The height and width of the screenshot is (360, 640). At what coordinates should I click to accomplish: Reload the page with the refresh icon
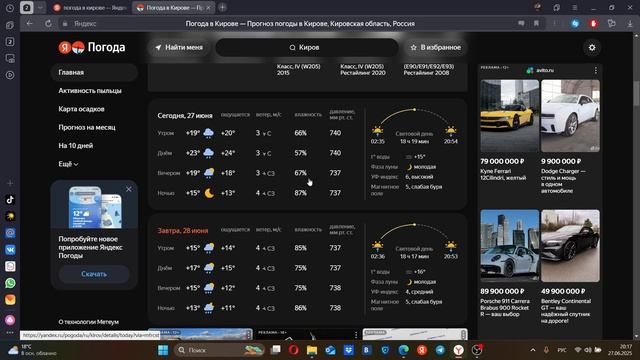[48, 24]
